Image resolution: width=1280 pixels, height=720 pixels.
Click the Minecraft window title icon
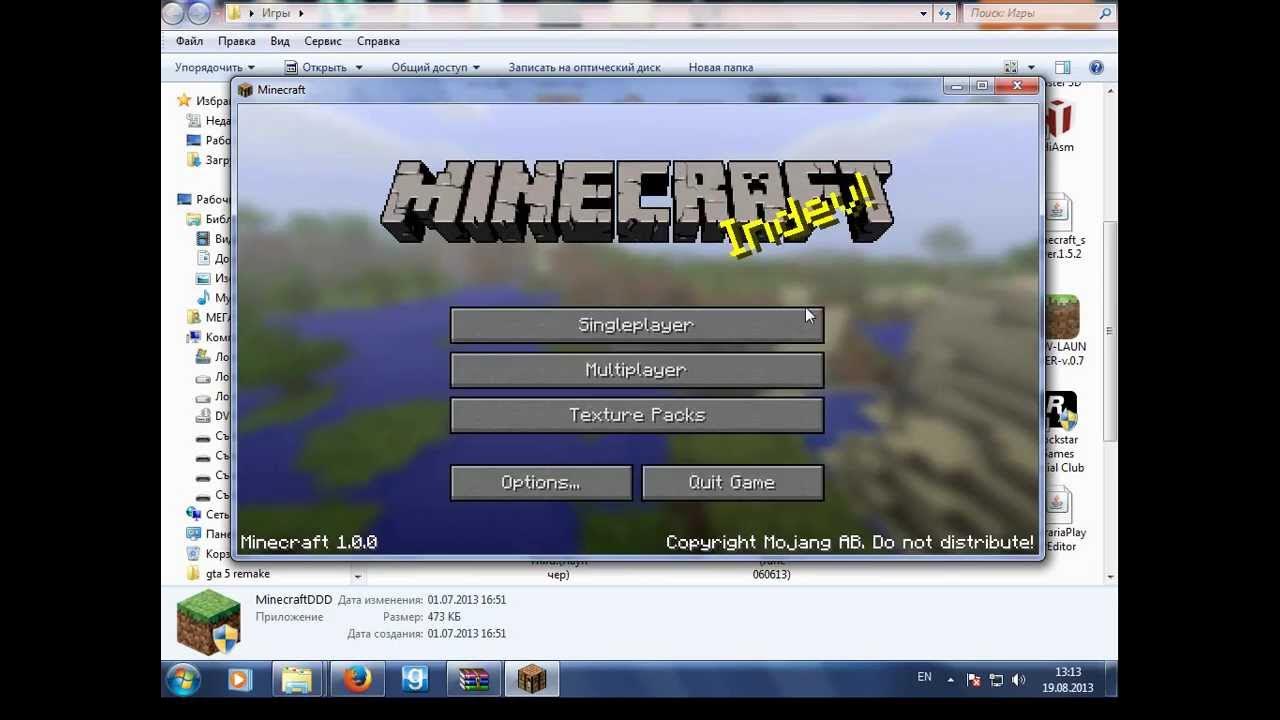coord(245,90)
